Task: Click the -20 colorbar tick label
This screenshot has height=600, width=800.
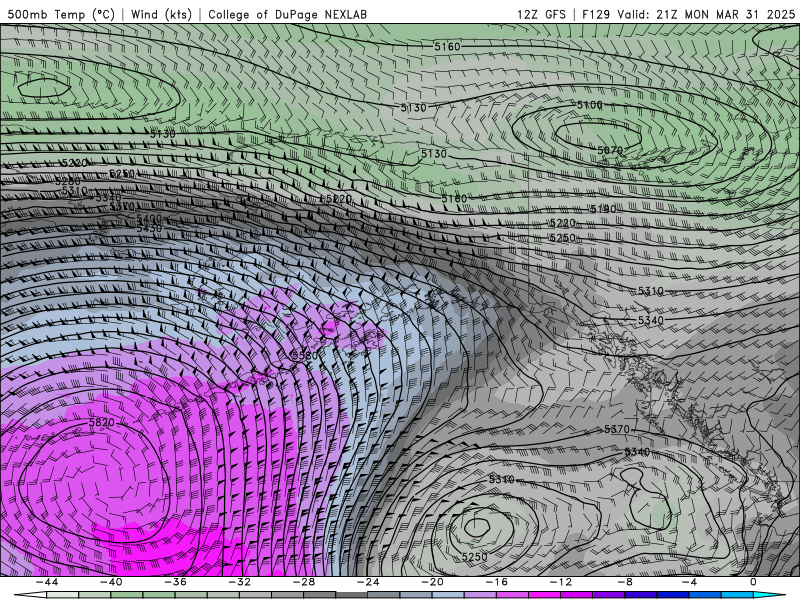Action: 432,582
